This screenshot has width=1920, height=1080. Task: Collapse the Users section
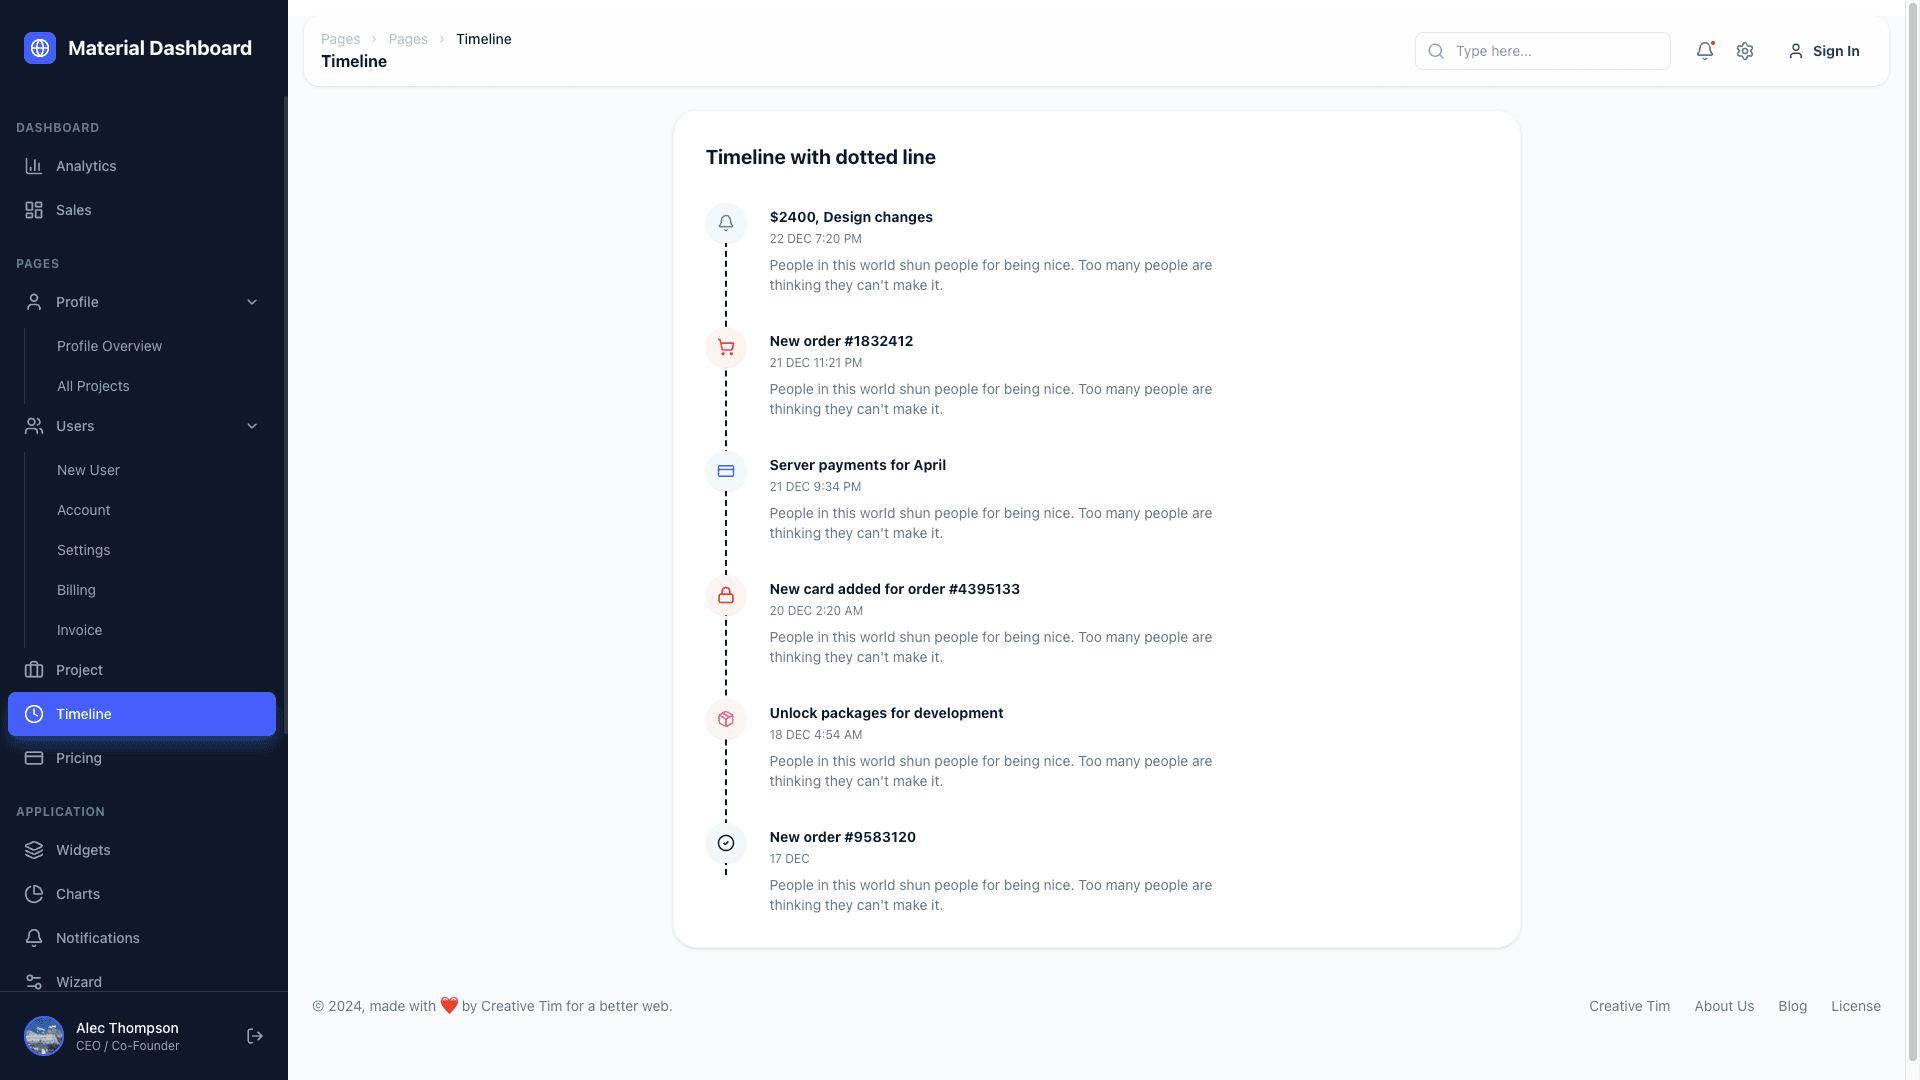coord(252,426)
